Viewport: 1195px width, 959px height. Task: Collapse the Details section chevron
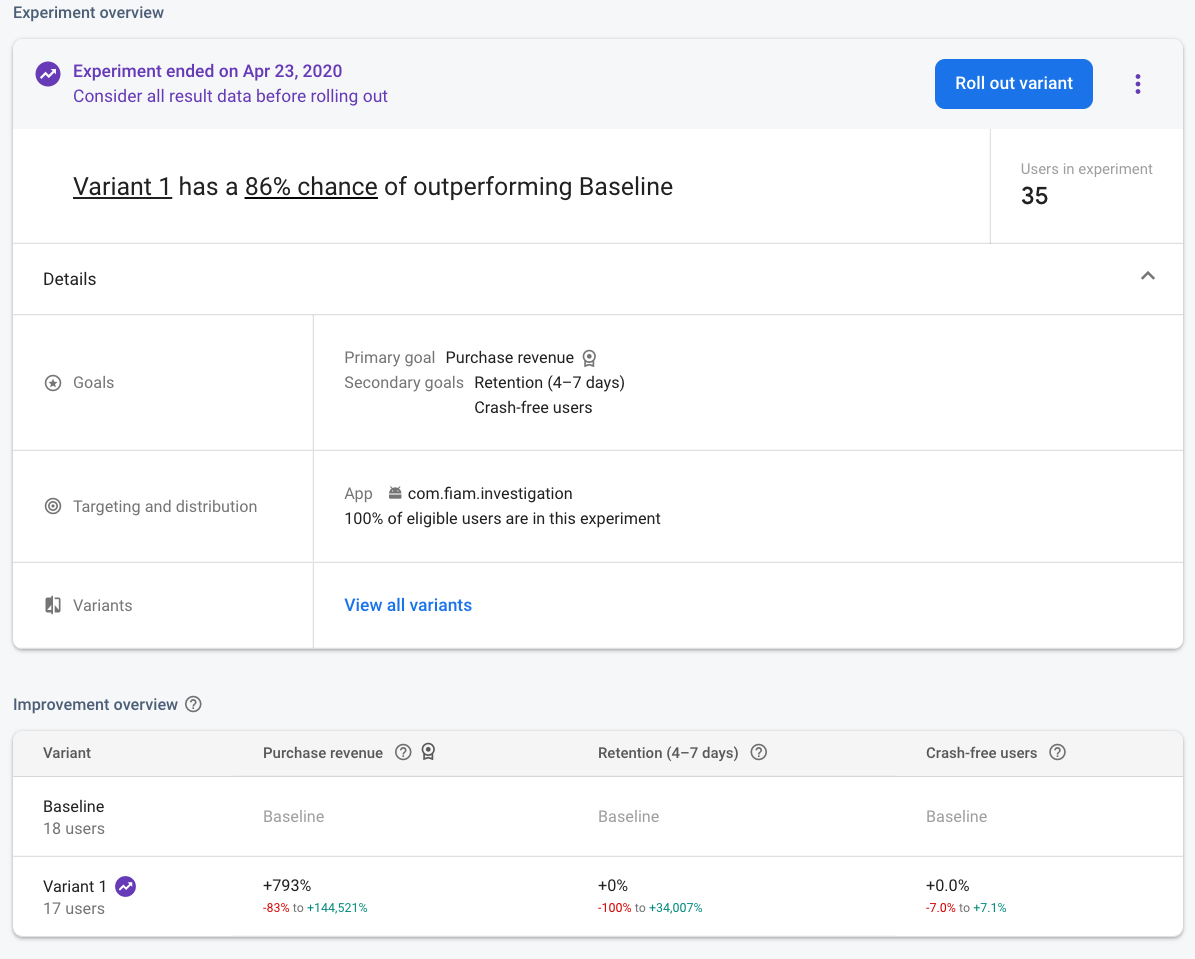1147,277
